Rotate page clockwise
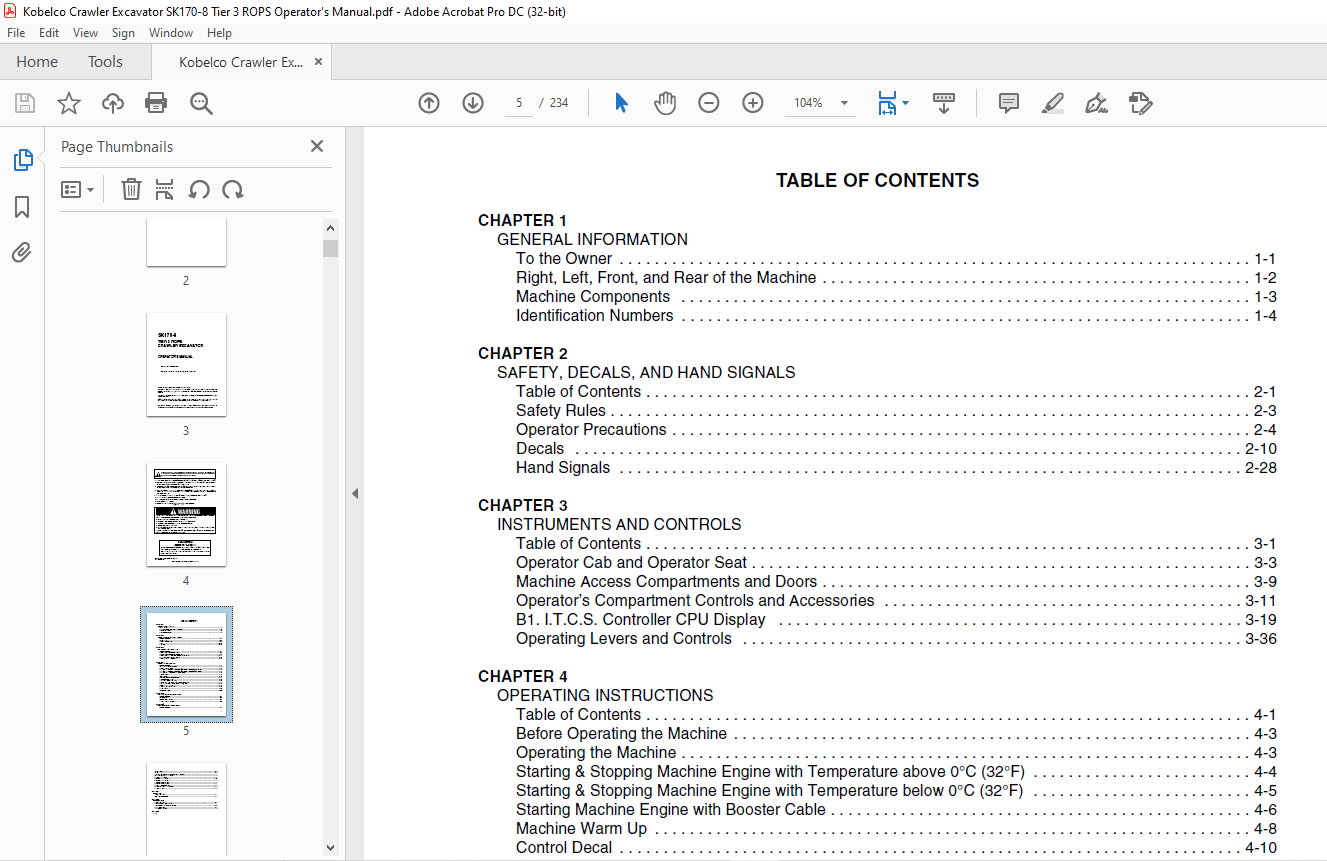The height and width of the screenshot is (861, 1327). pyautogui.click(x=233, y=189)
